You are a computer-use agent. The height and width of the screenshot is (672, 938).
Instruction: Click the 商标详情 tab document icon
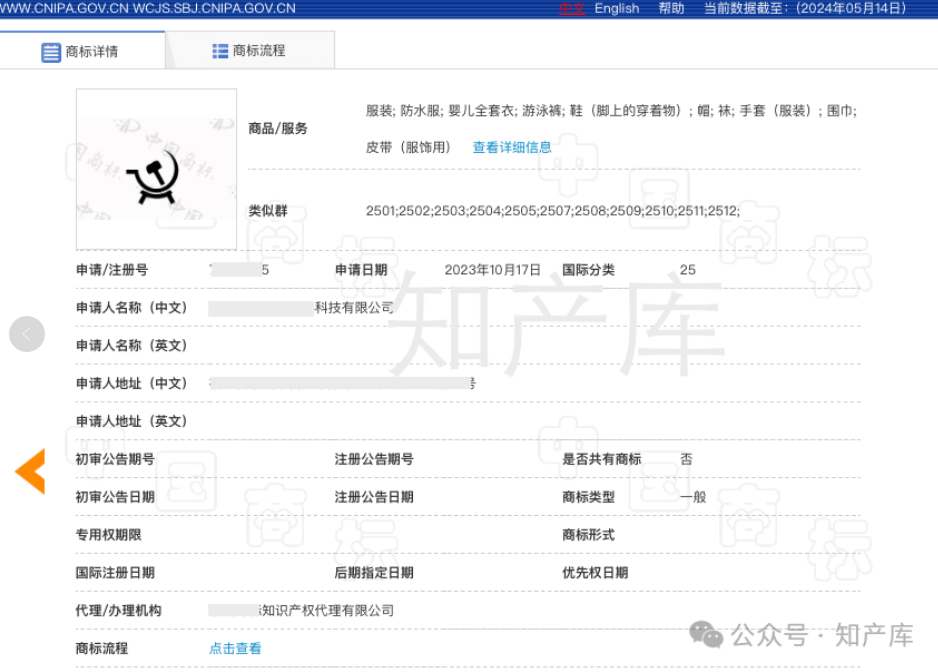pyautogui.click(x=51, y=52)
